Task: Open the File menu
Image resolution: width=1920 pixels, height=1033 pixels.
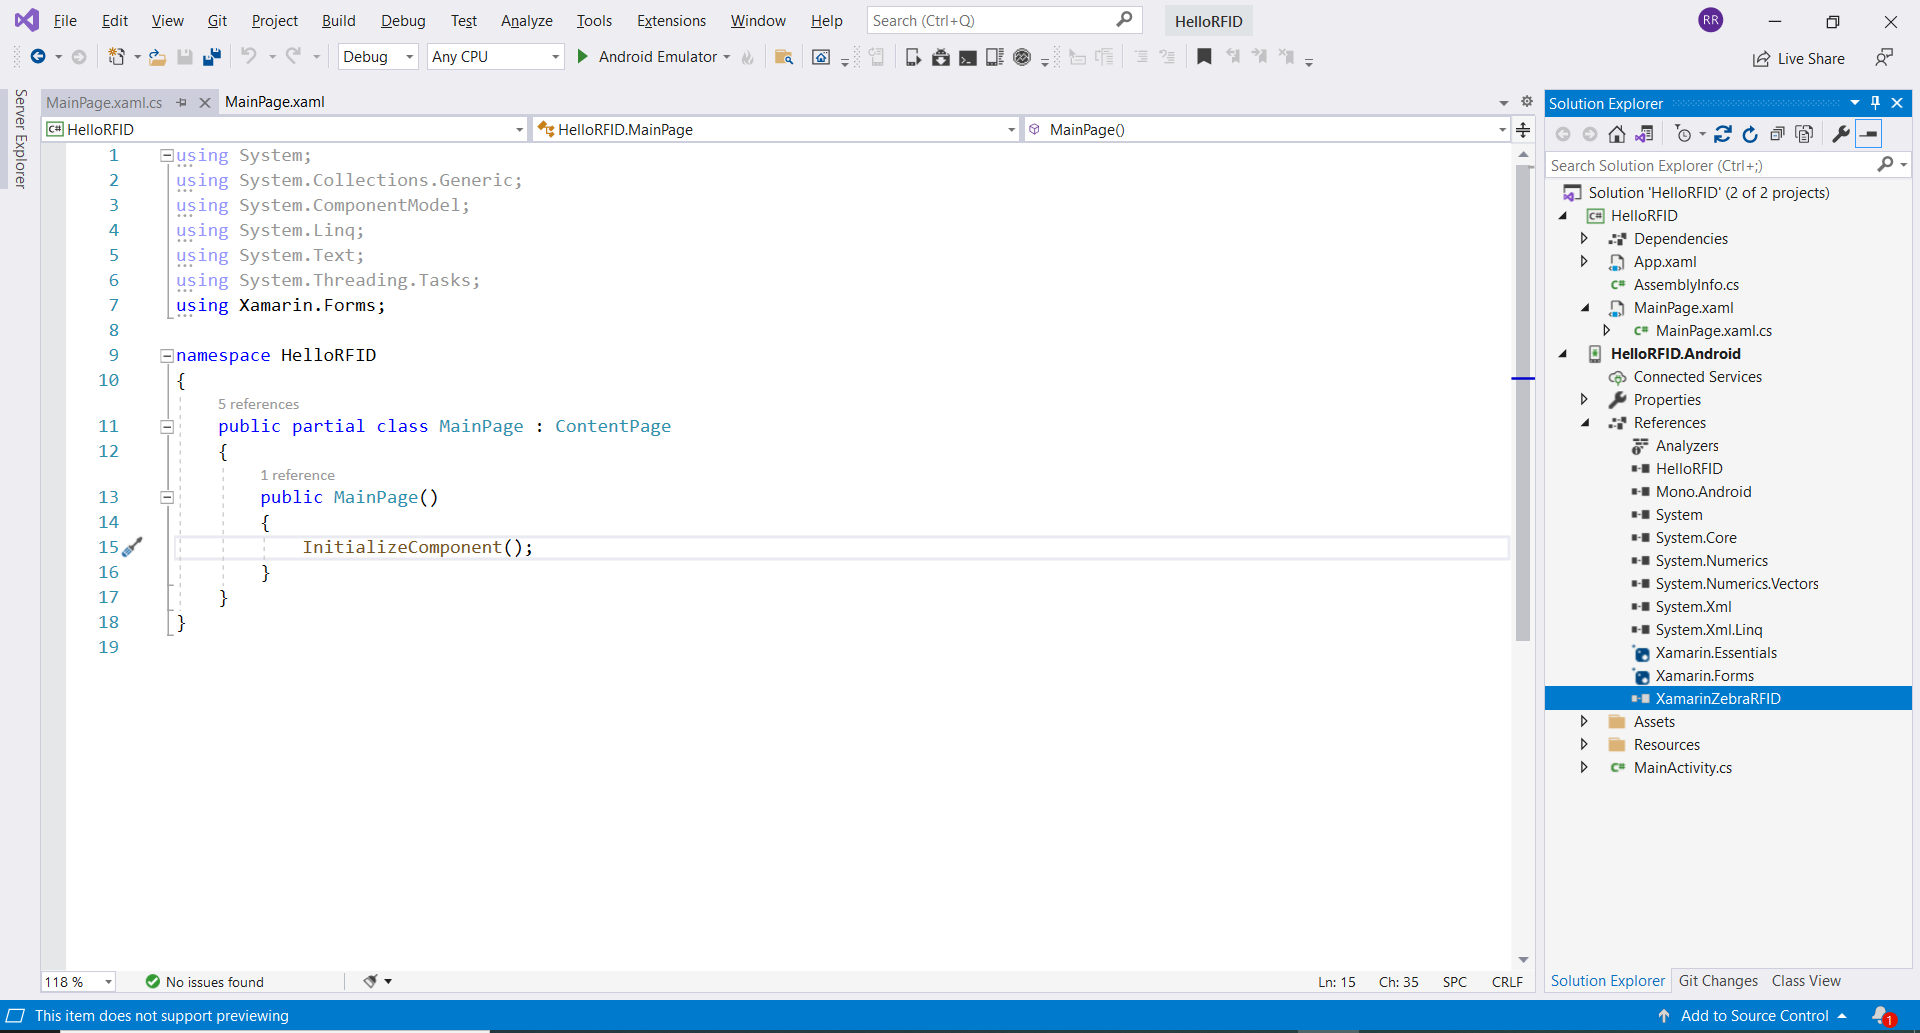Action: coord(65,20)
